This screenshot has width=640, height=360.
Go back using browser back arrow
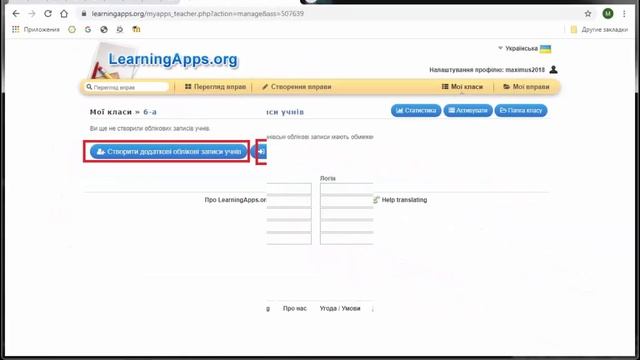click(x=16, y=13)
